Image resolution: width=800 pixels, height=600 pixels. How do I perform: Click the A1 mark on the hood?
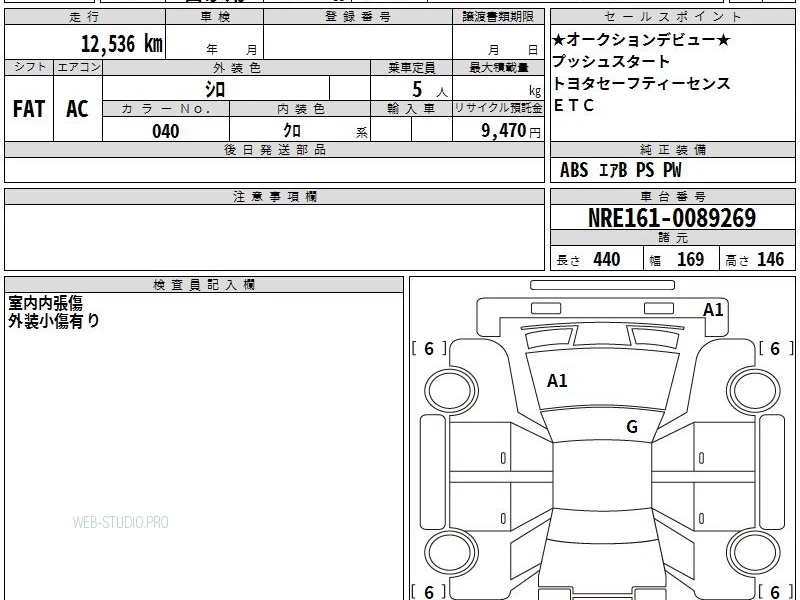(557, 381)
